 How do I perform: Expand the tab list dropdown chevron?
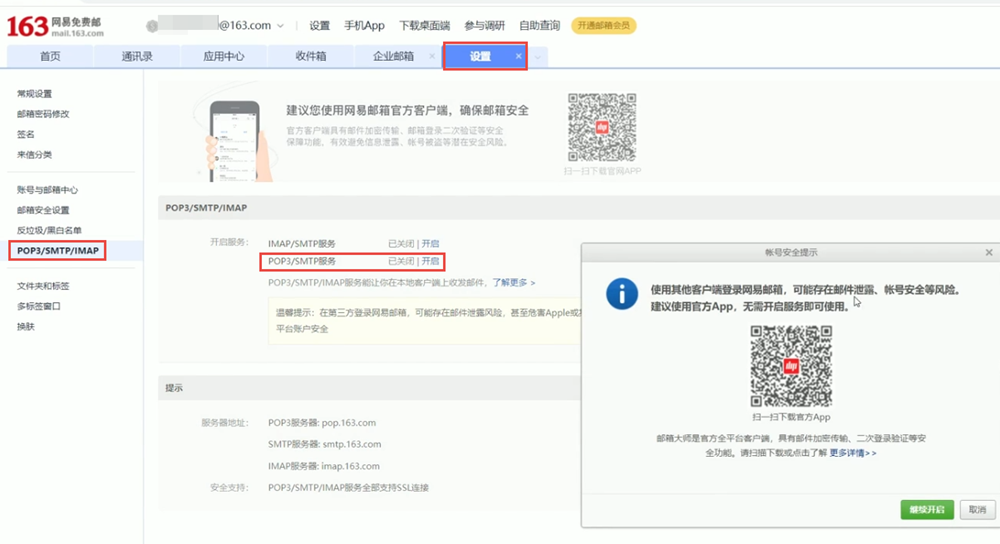pos(538,57)
